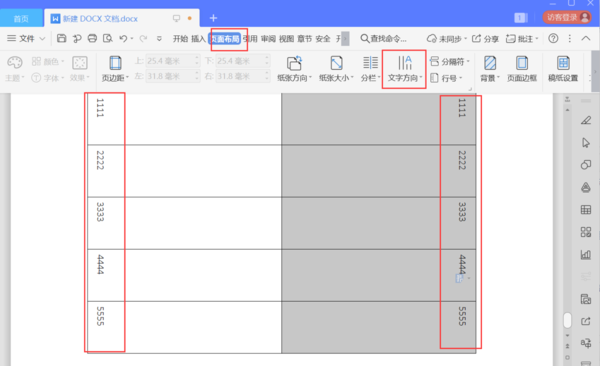The height and width of the screenshot is (366, 600).
Task: Click the vertical scrollbar thumb
Action: (x=567, y=320)
